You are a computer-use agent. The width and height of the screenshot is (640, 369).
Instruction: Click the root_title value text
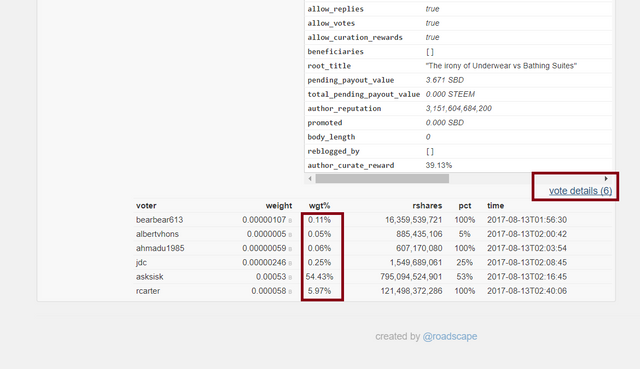point(501,66)
